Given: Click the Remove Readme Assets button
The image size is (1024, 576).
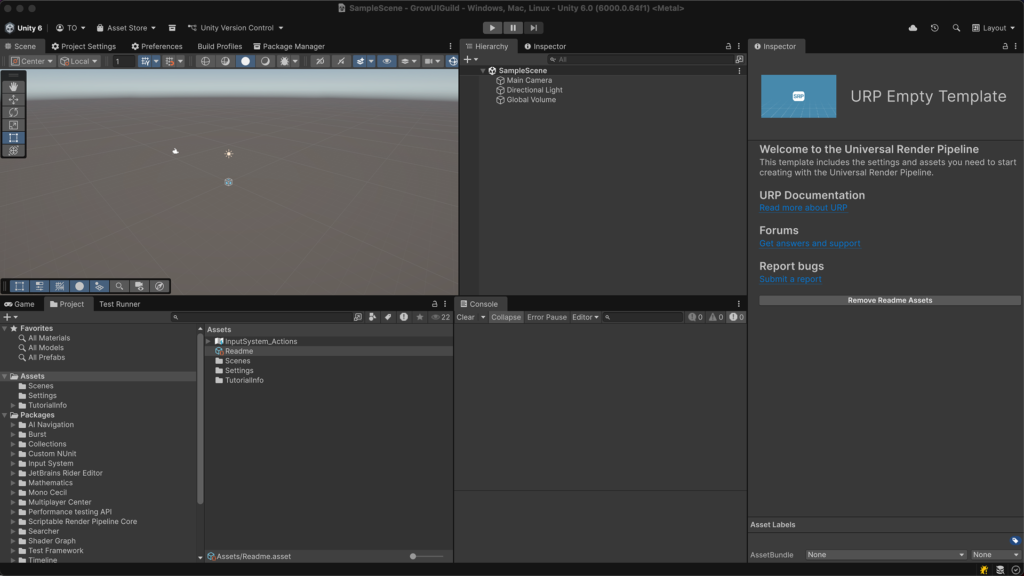Looking at the screenshot, I should pos(889,300).
